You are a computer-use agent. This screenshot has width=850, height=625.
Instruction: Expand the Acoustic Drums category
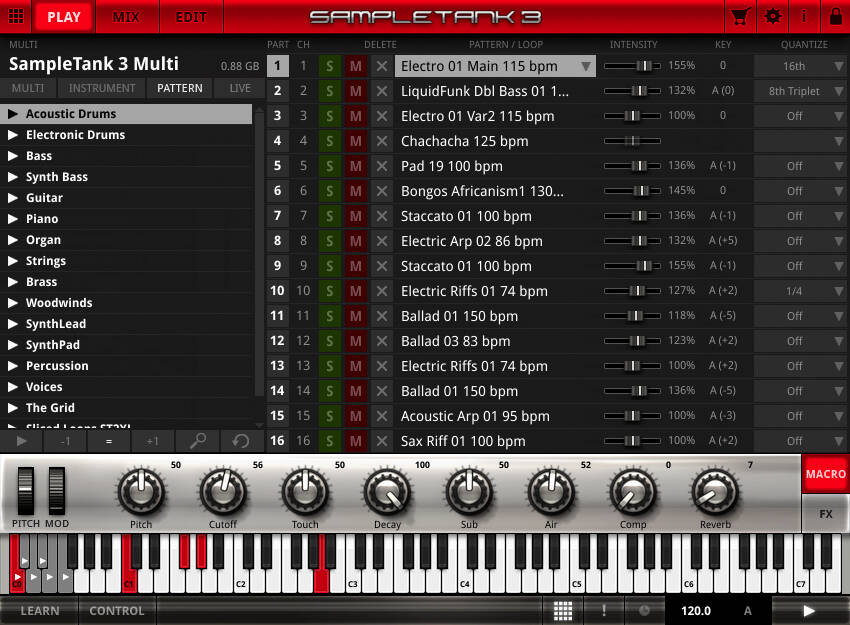tap(13, 114)
